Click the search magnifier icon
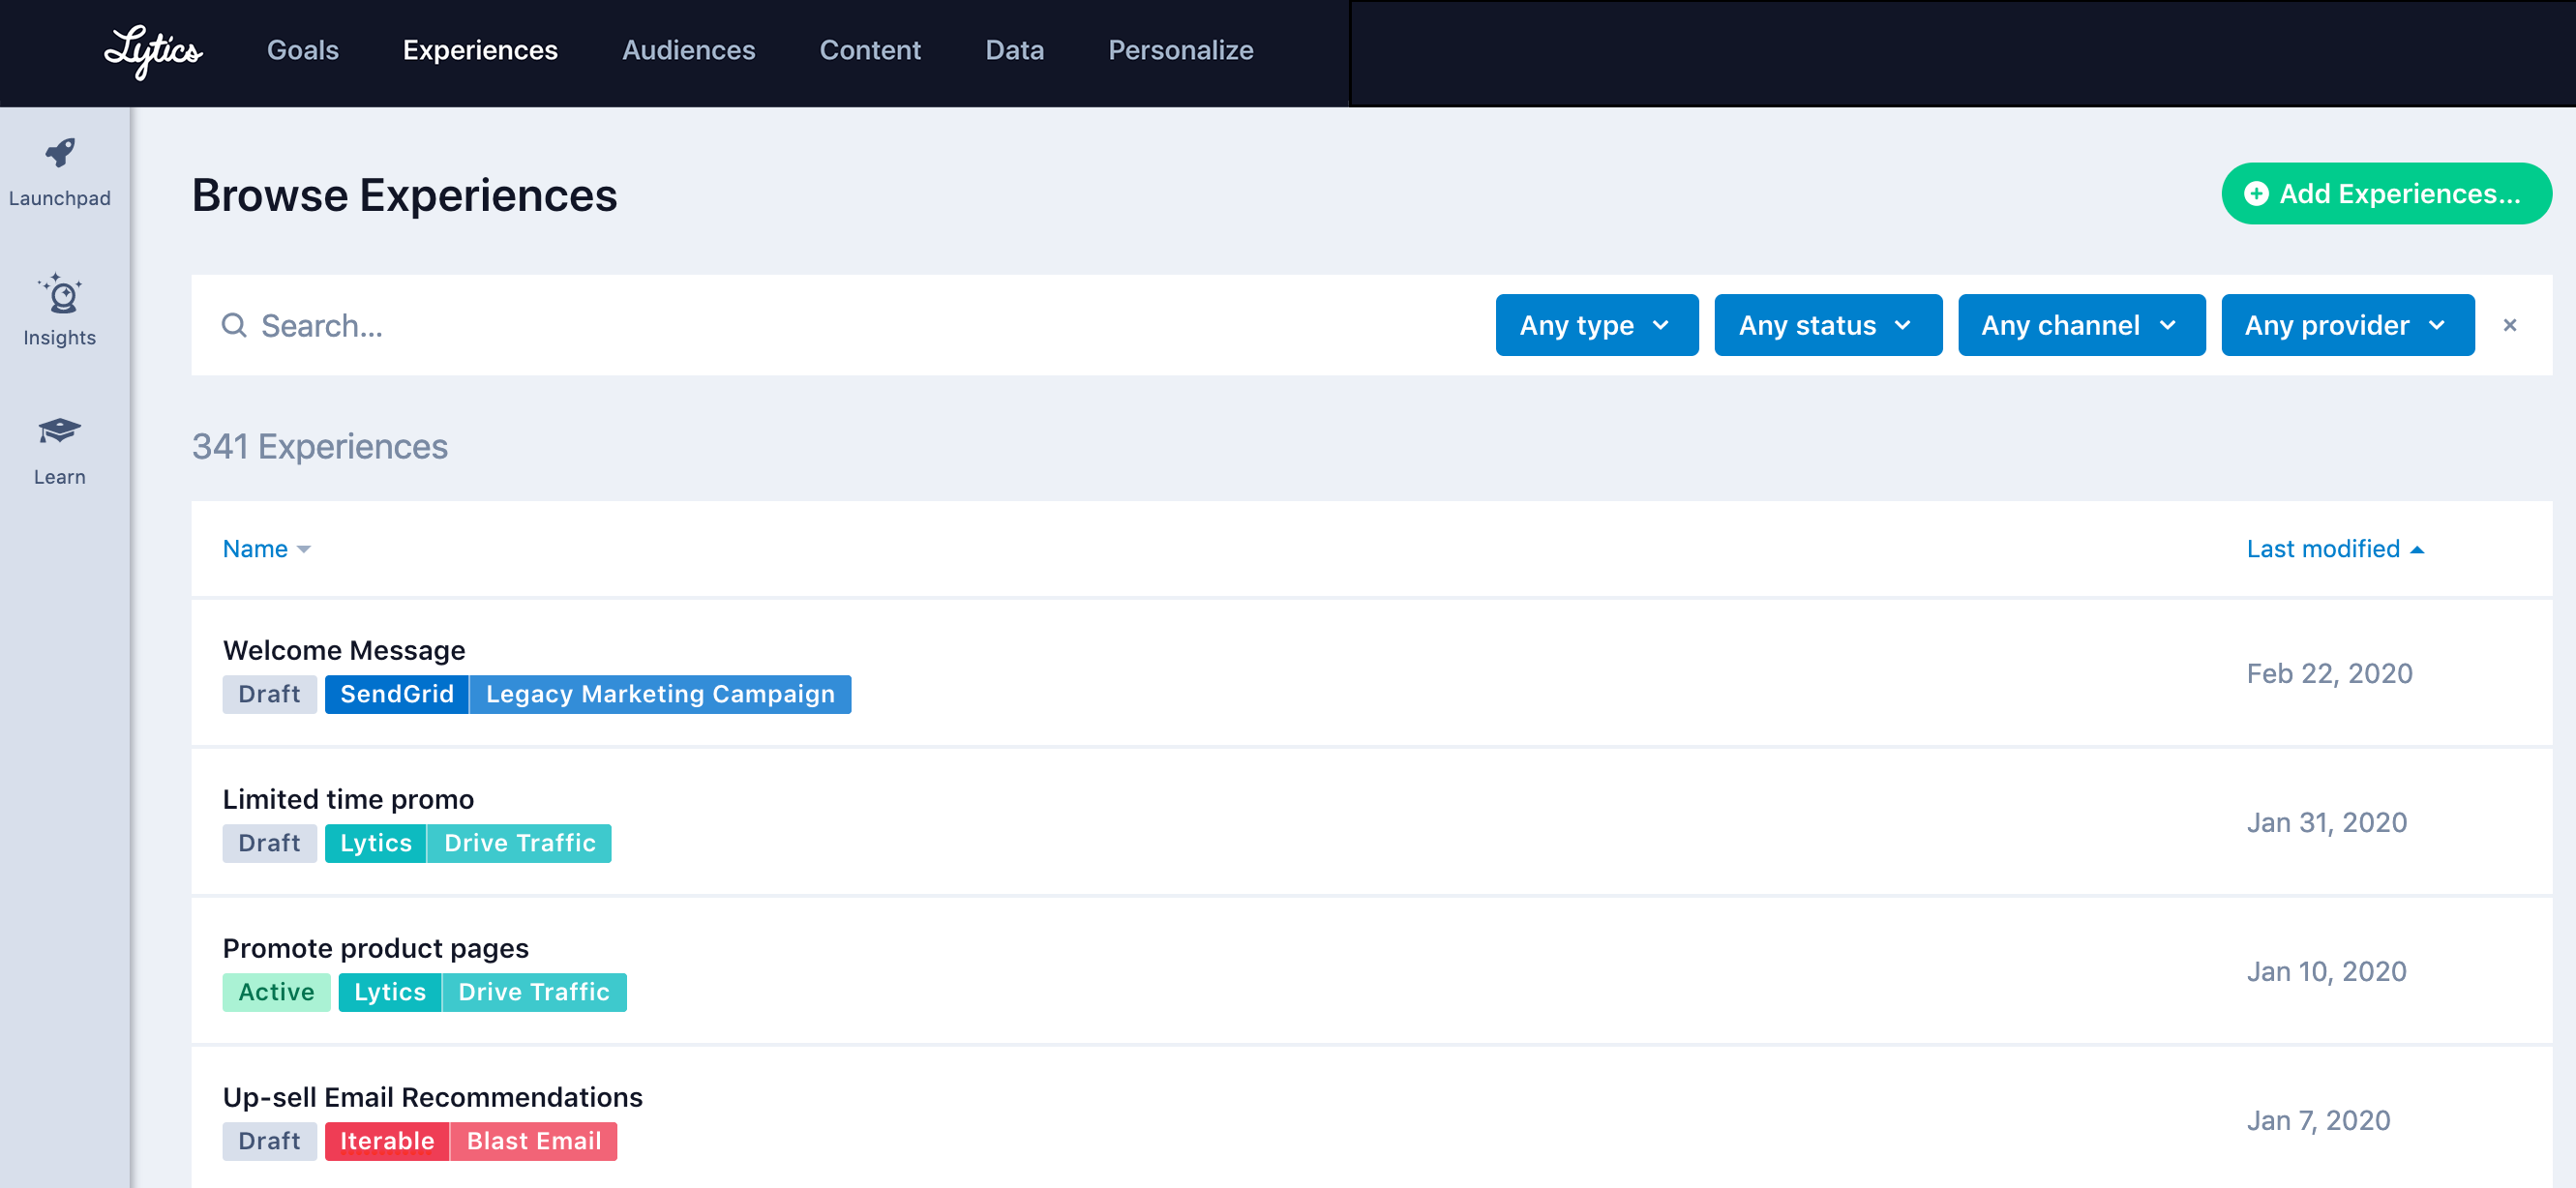The width and height of the screenshot is (2576, 1188). [x=234, y=325]
